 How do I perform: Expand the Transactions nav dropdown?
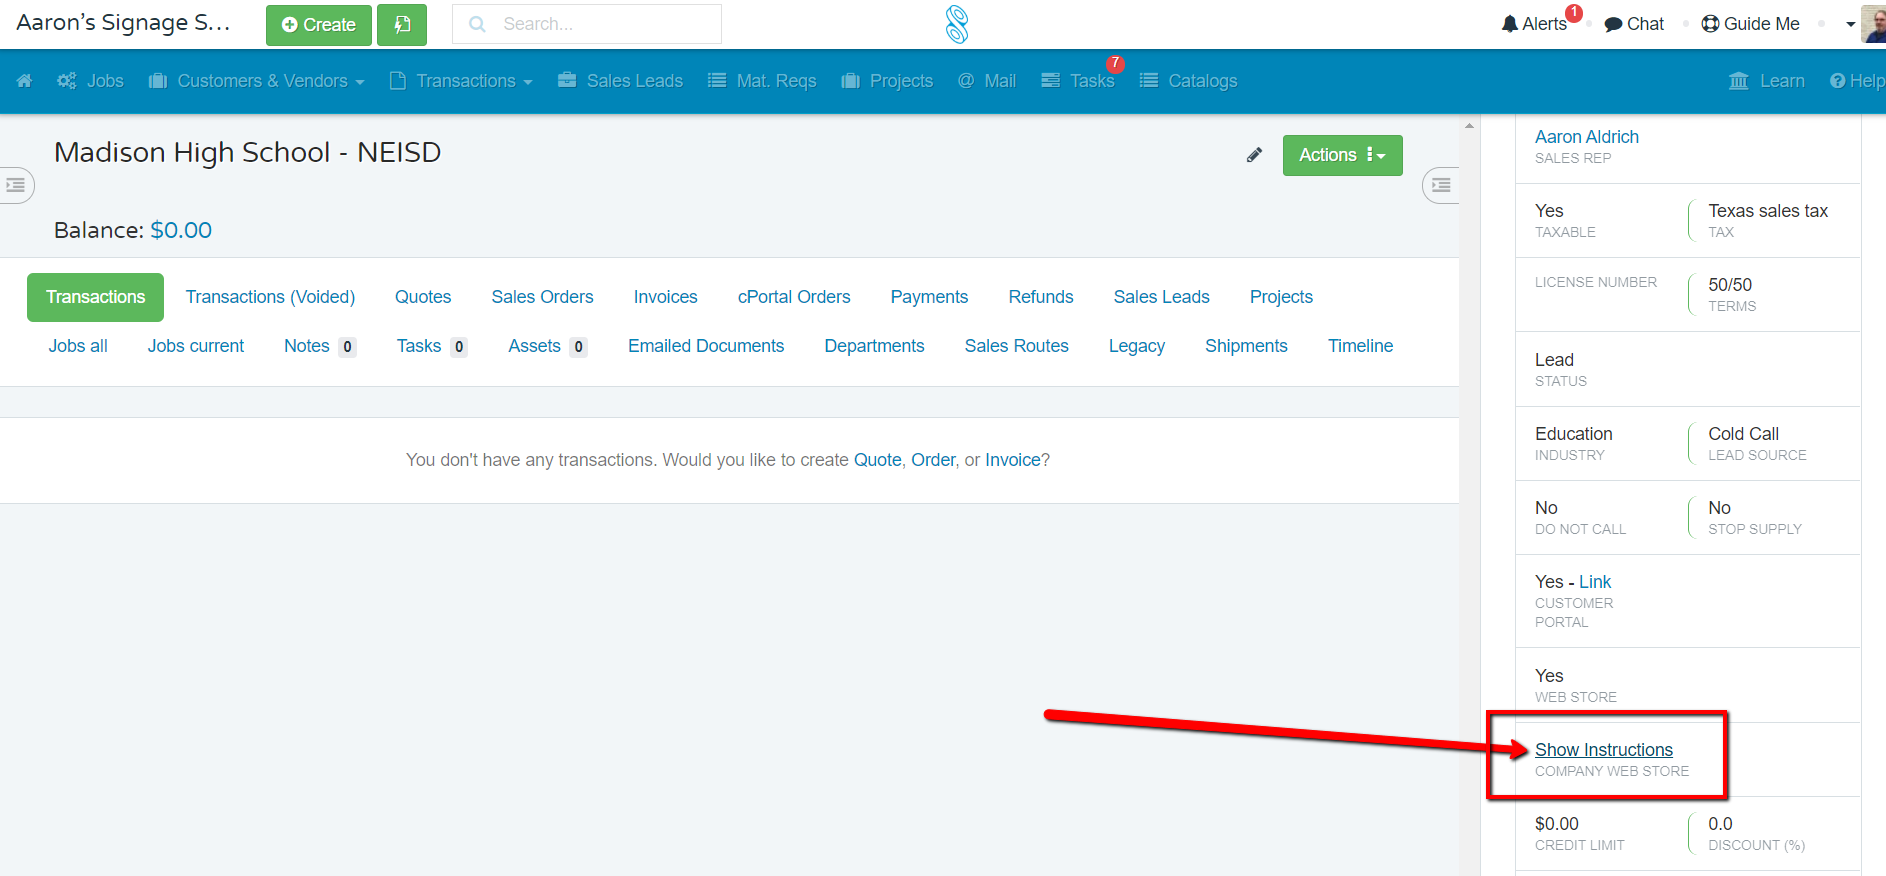coord(461,81)
